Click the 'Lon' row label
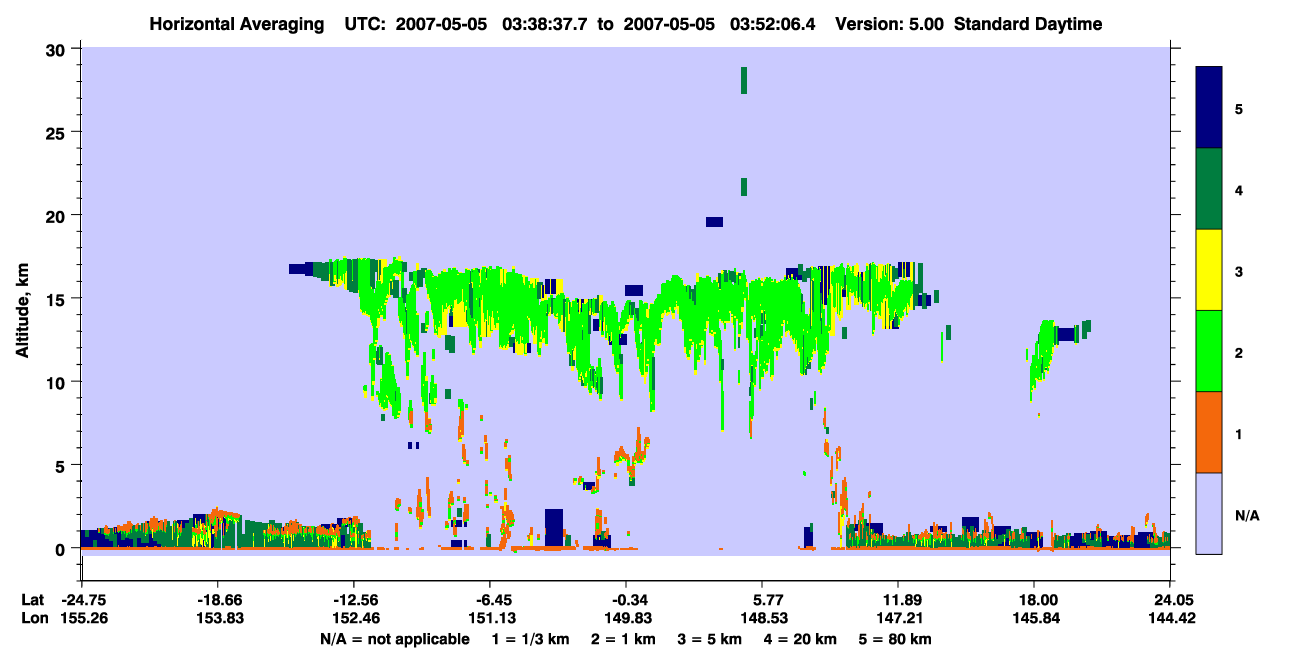This screenshot has height=667, width=1300. tap(33, 618)
